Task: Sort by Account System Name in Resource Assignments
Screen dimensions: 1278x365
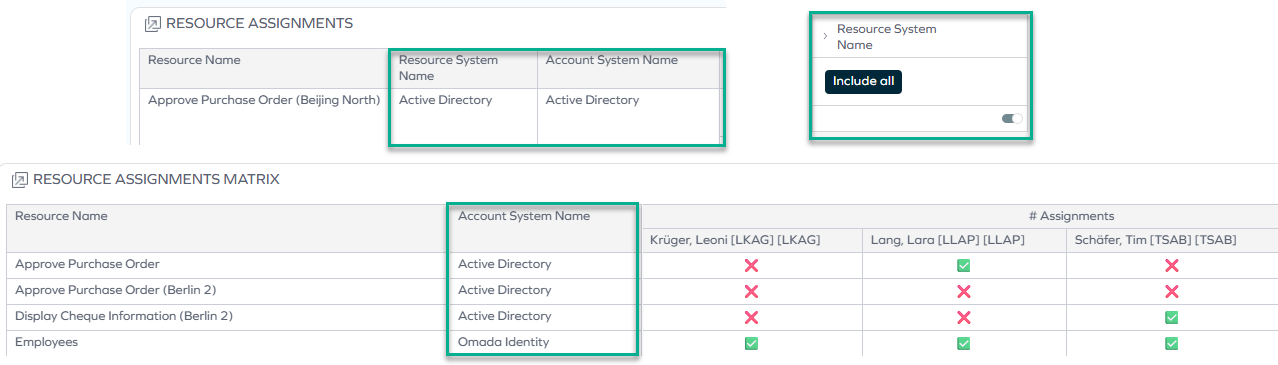Action: [x=612, y=60]
